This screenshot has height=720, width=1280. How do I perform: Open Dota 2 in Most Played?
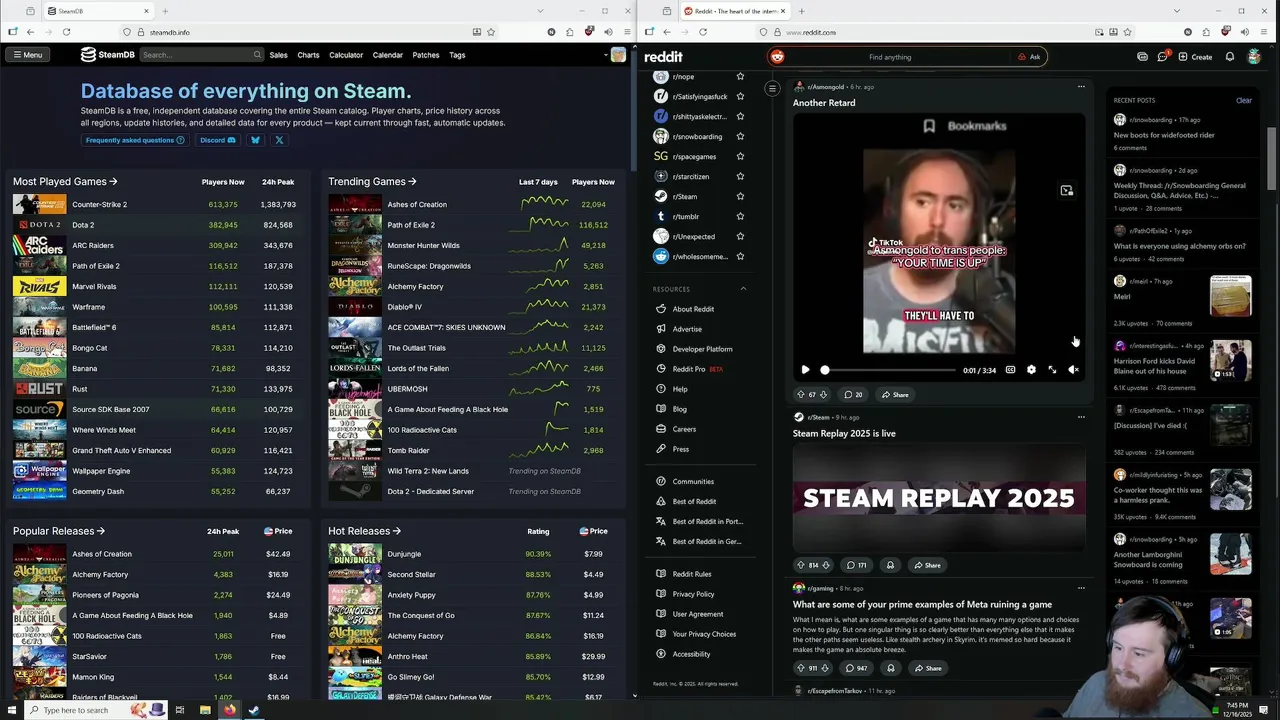tap(83, 225)
